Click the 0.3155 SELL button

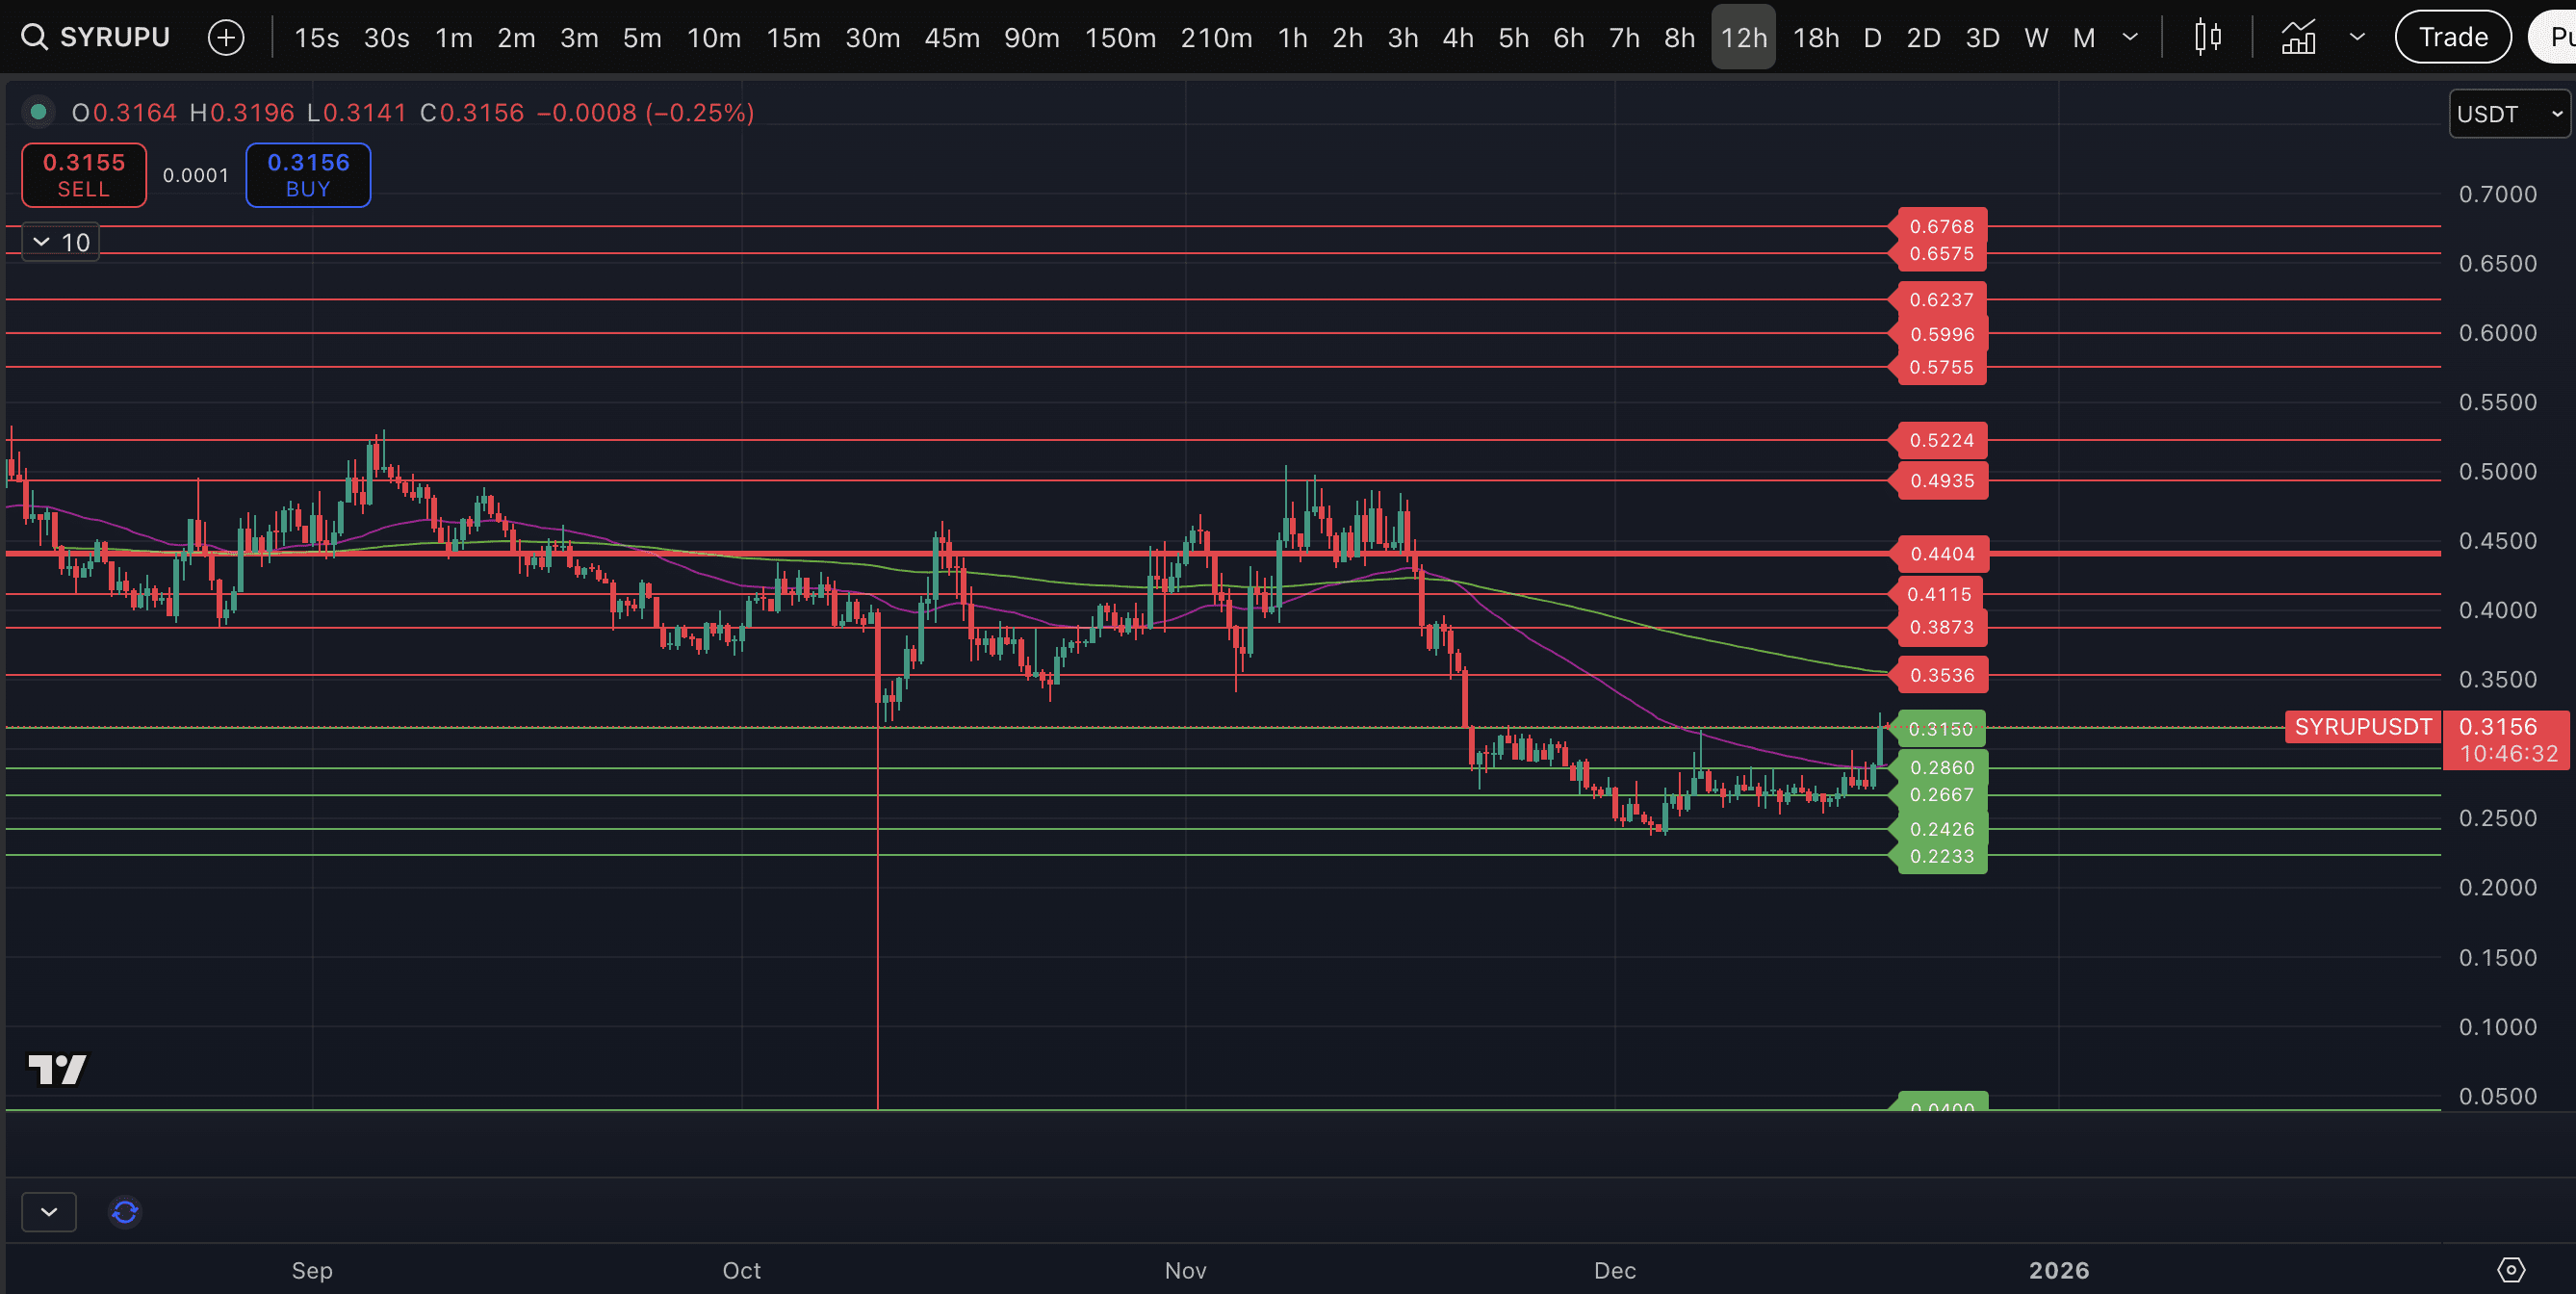coord(84,175)
